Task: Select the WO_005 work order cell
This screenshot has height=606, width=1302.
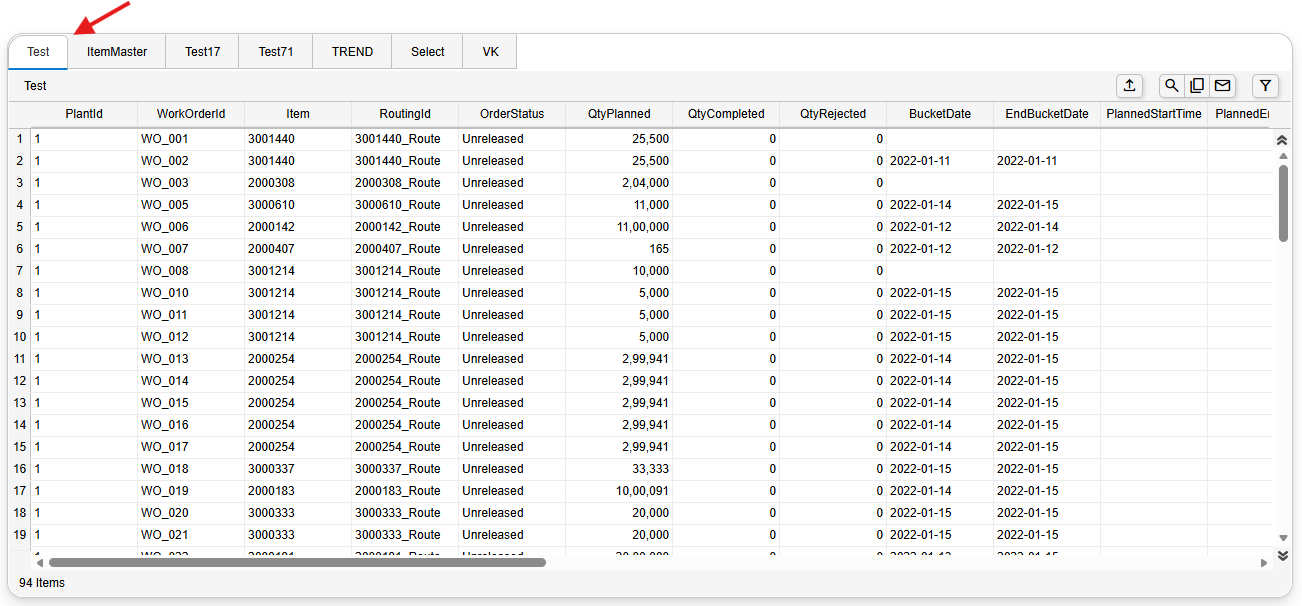Action: pos(165,205)
